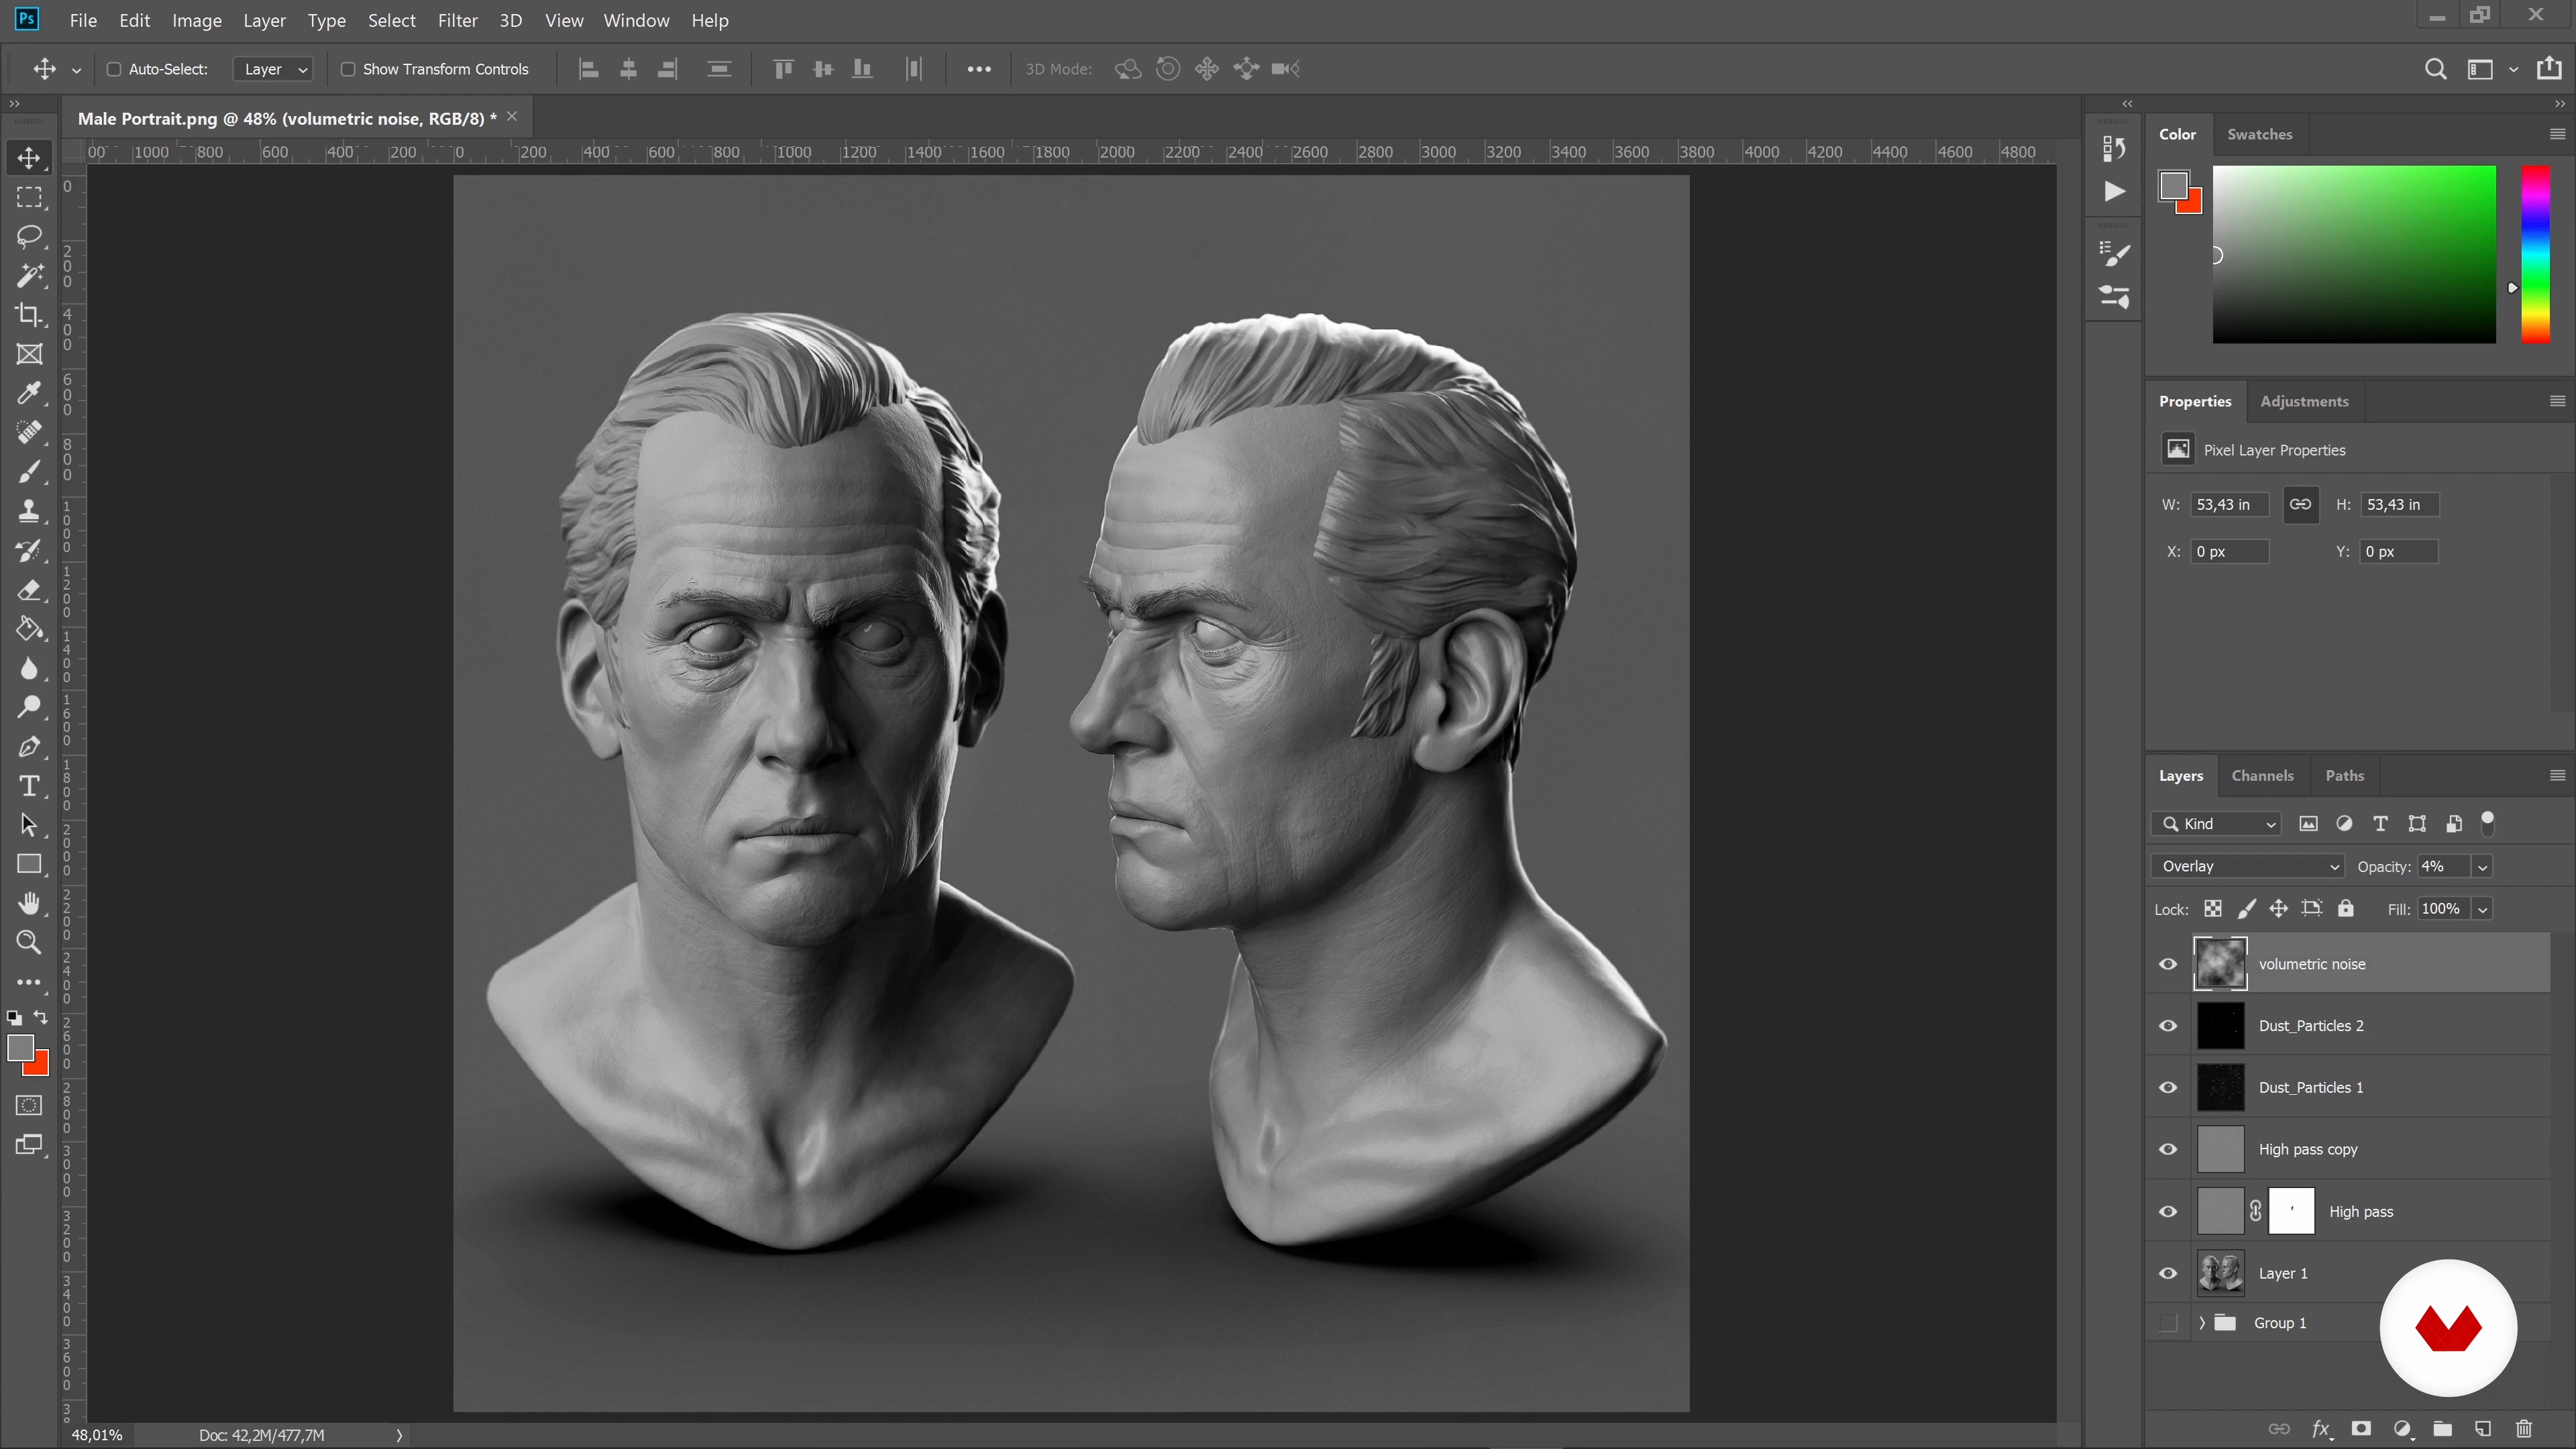Swap foreground and background colors

(41, 1017)
